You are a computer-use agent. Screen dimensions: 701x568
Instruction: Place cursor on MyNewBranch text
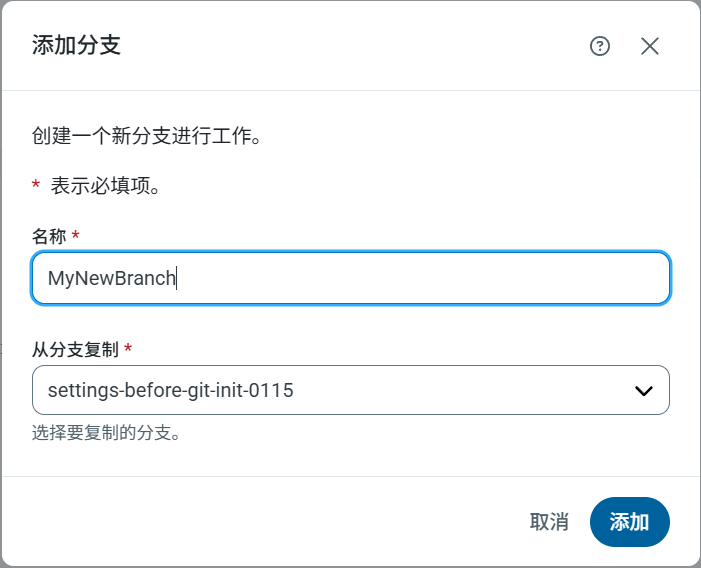111,278
